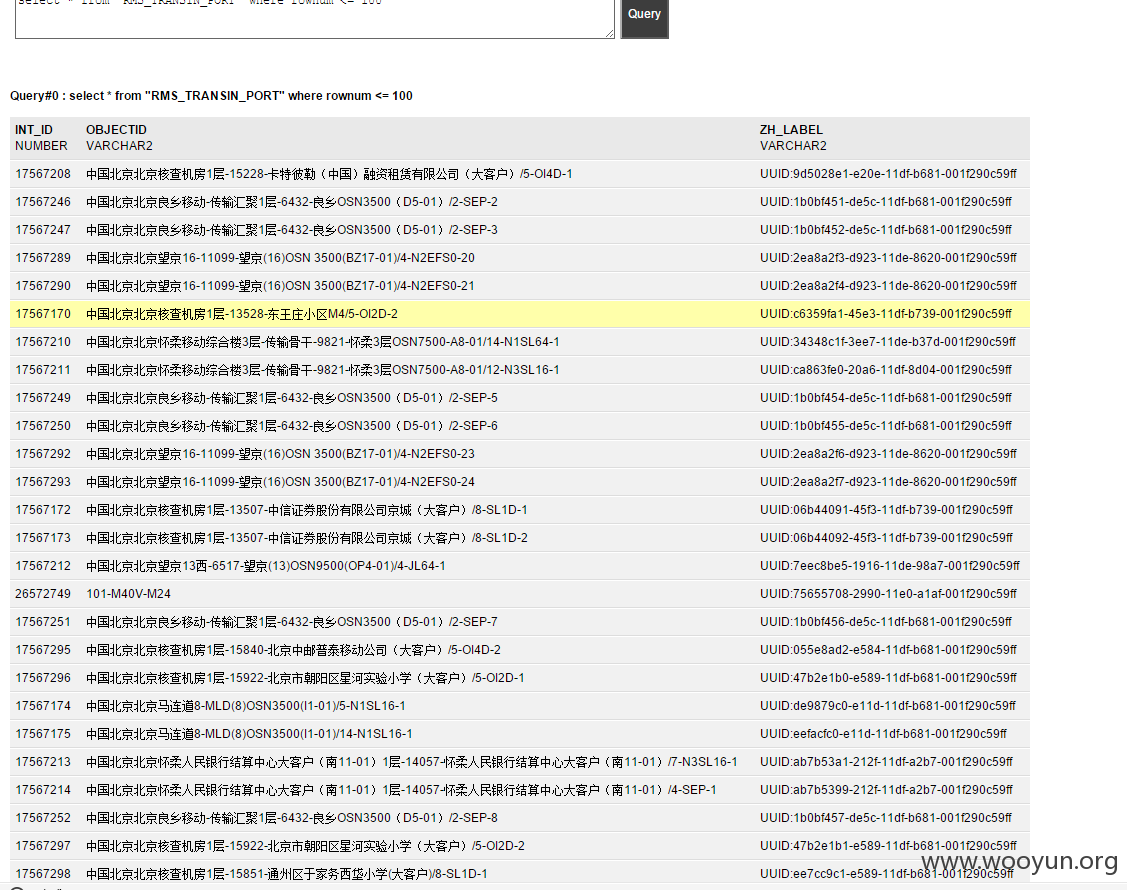
Task: Click UUID:ab7b53a1-212f-11df-a2b7-001f290c59ff label
Action: [886, 763]
